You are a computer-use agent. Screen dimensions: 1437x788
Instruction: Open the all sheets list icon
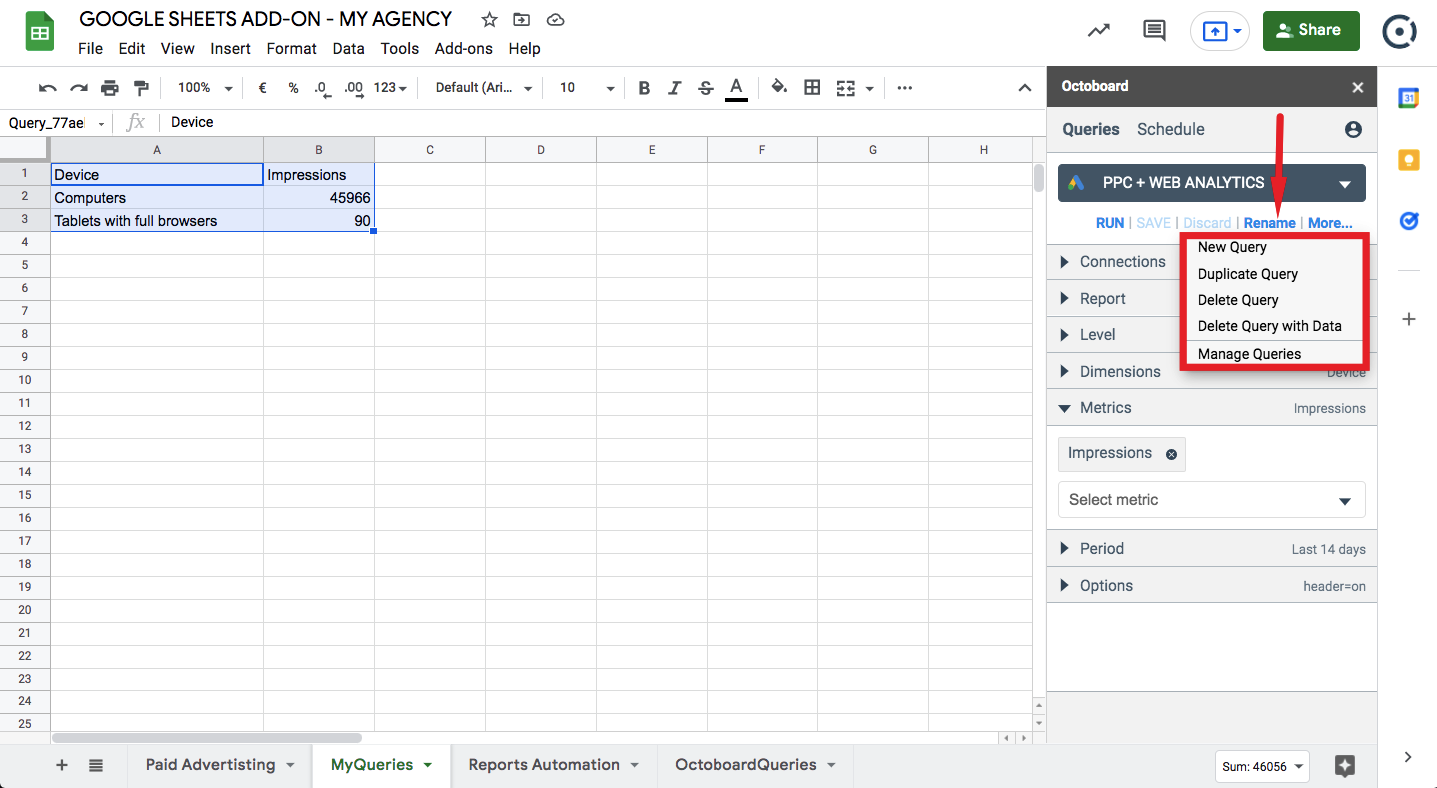(96, 765)
